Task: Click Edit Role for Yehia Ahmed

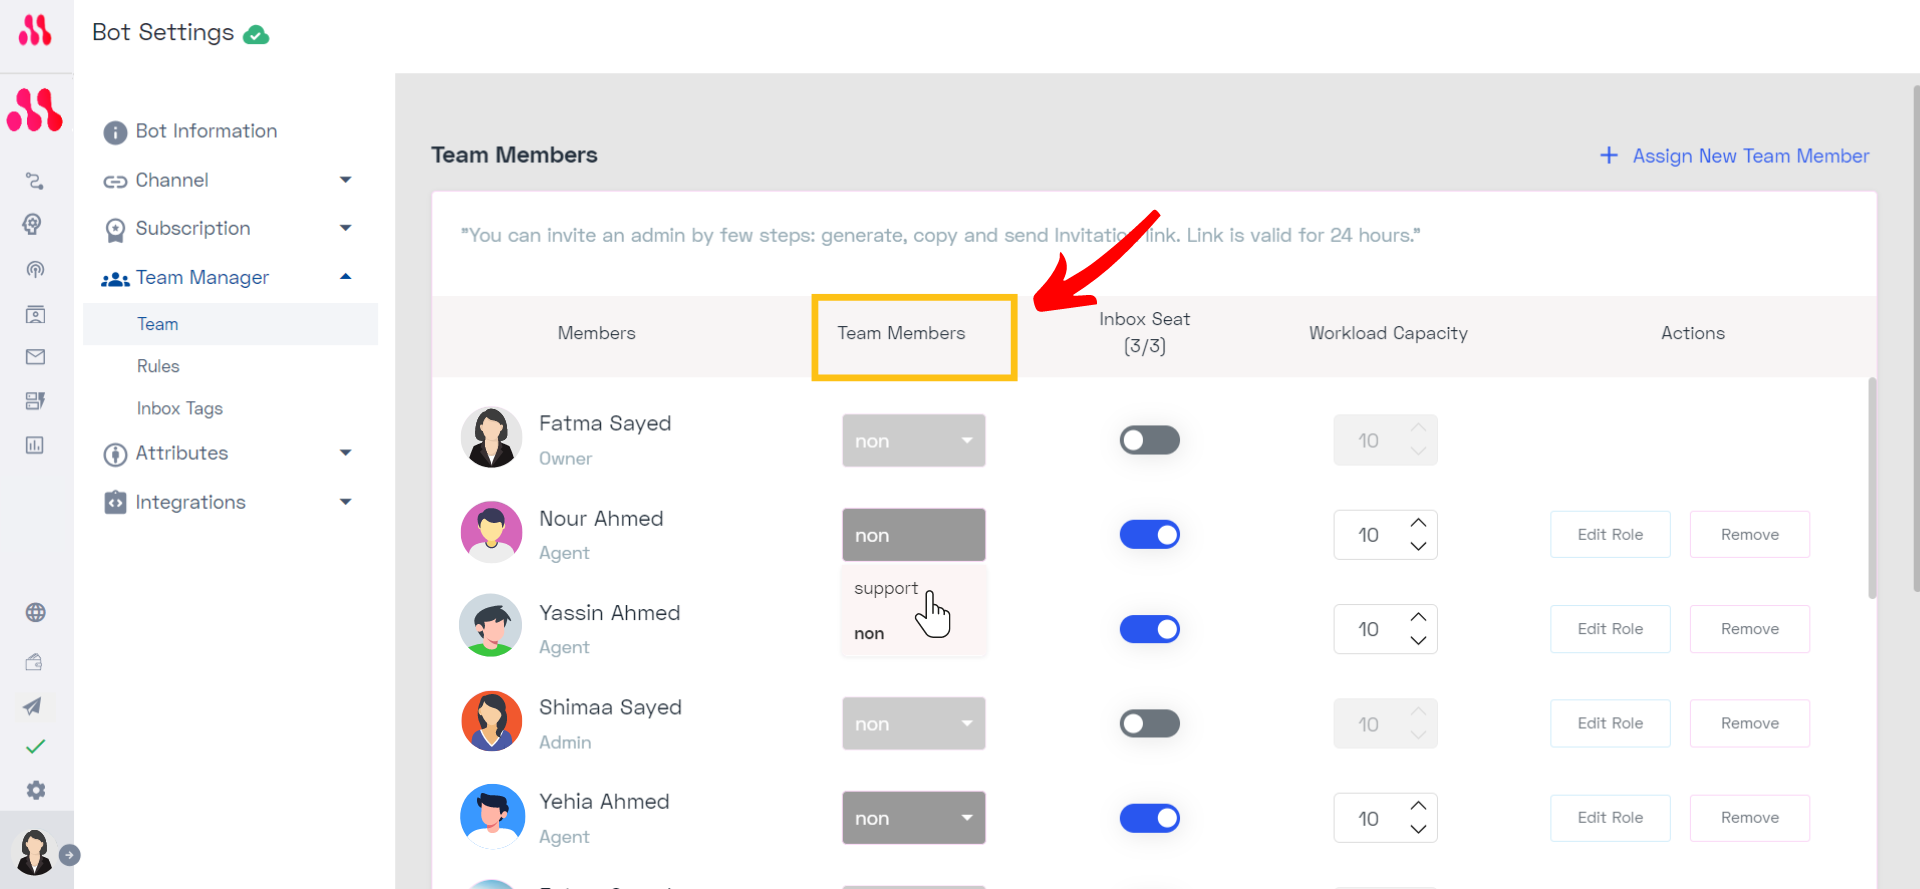Action: [1610, 818]
